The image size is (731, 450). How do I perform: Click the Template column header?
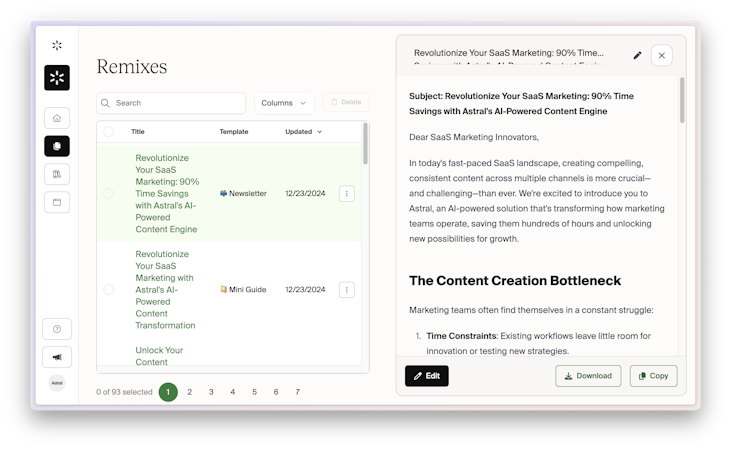pyautogui.click(x=234, y=132)
